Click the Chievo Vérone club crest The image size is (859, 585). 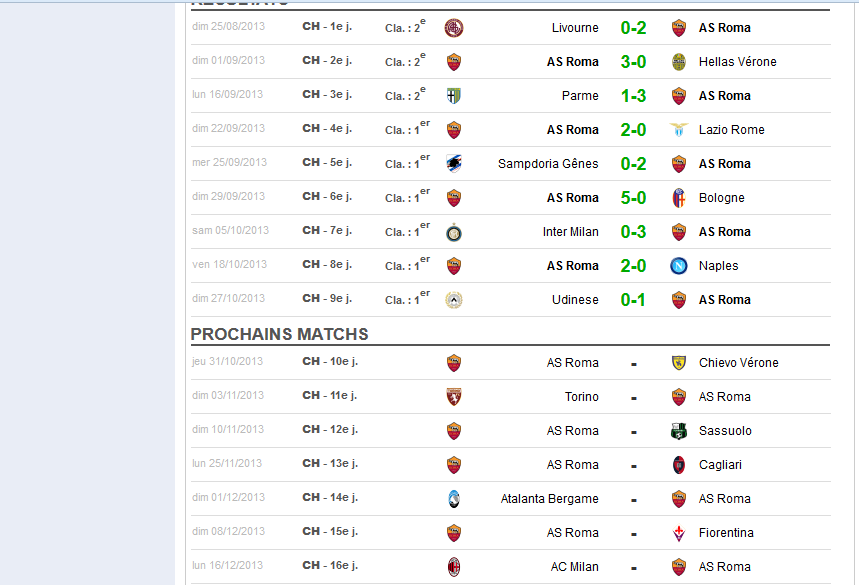point(679,363)
